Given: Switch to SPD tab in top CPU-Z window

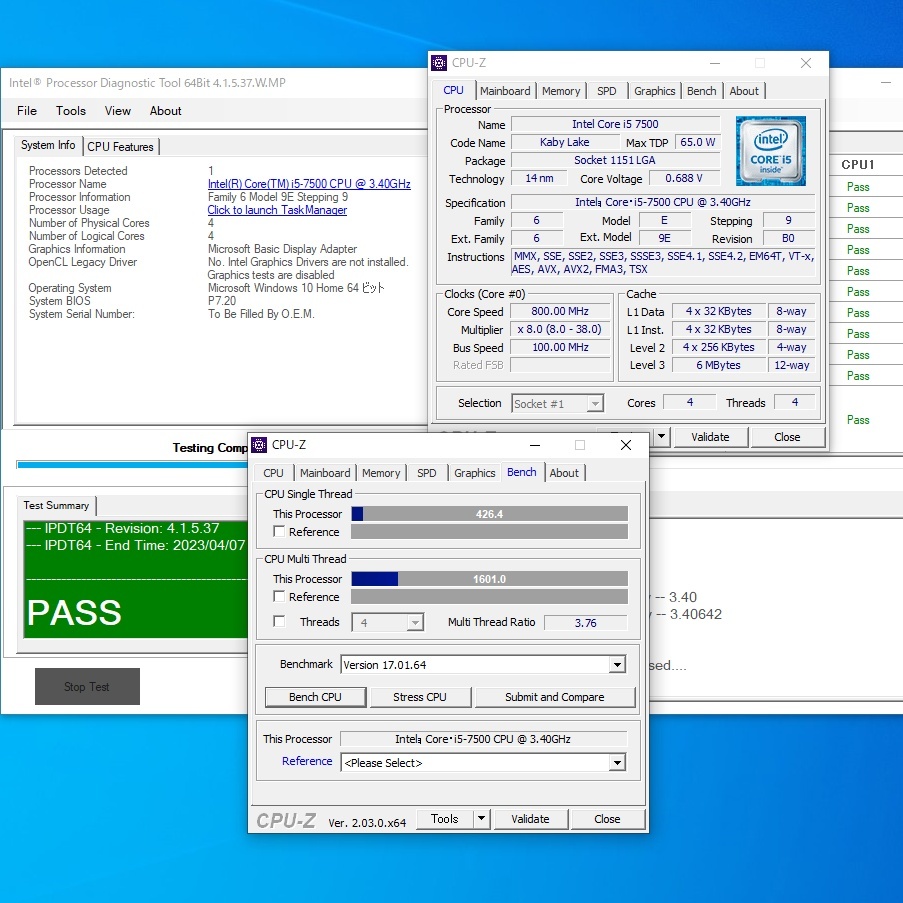Looking at the screenshot, I should pos(606,91).
